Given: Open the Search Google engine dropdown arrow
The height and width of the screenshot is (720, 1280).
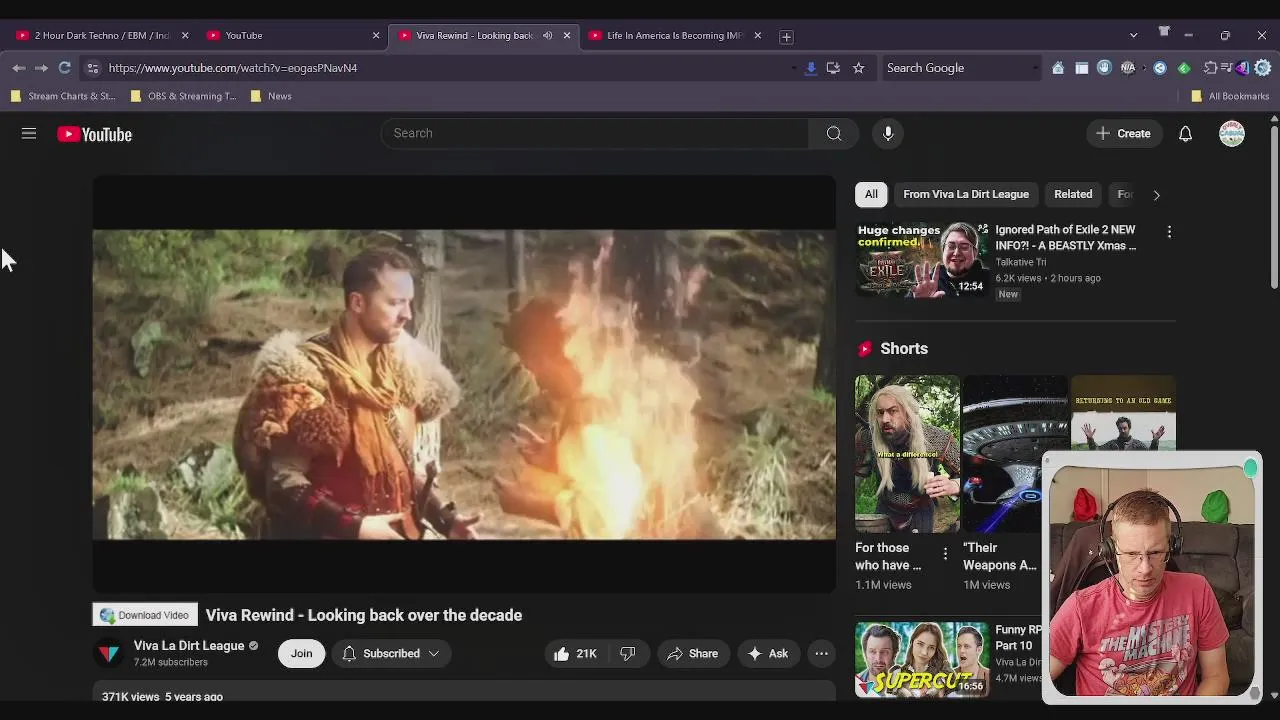Looking at the screenshot, I should (x=1035, y=68).
